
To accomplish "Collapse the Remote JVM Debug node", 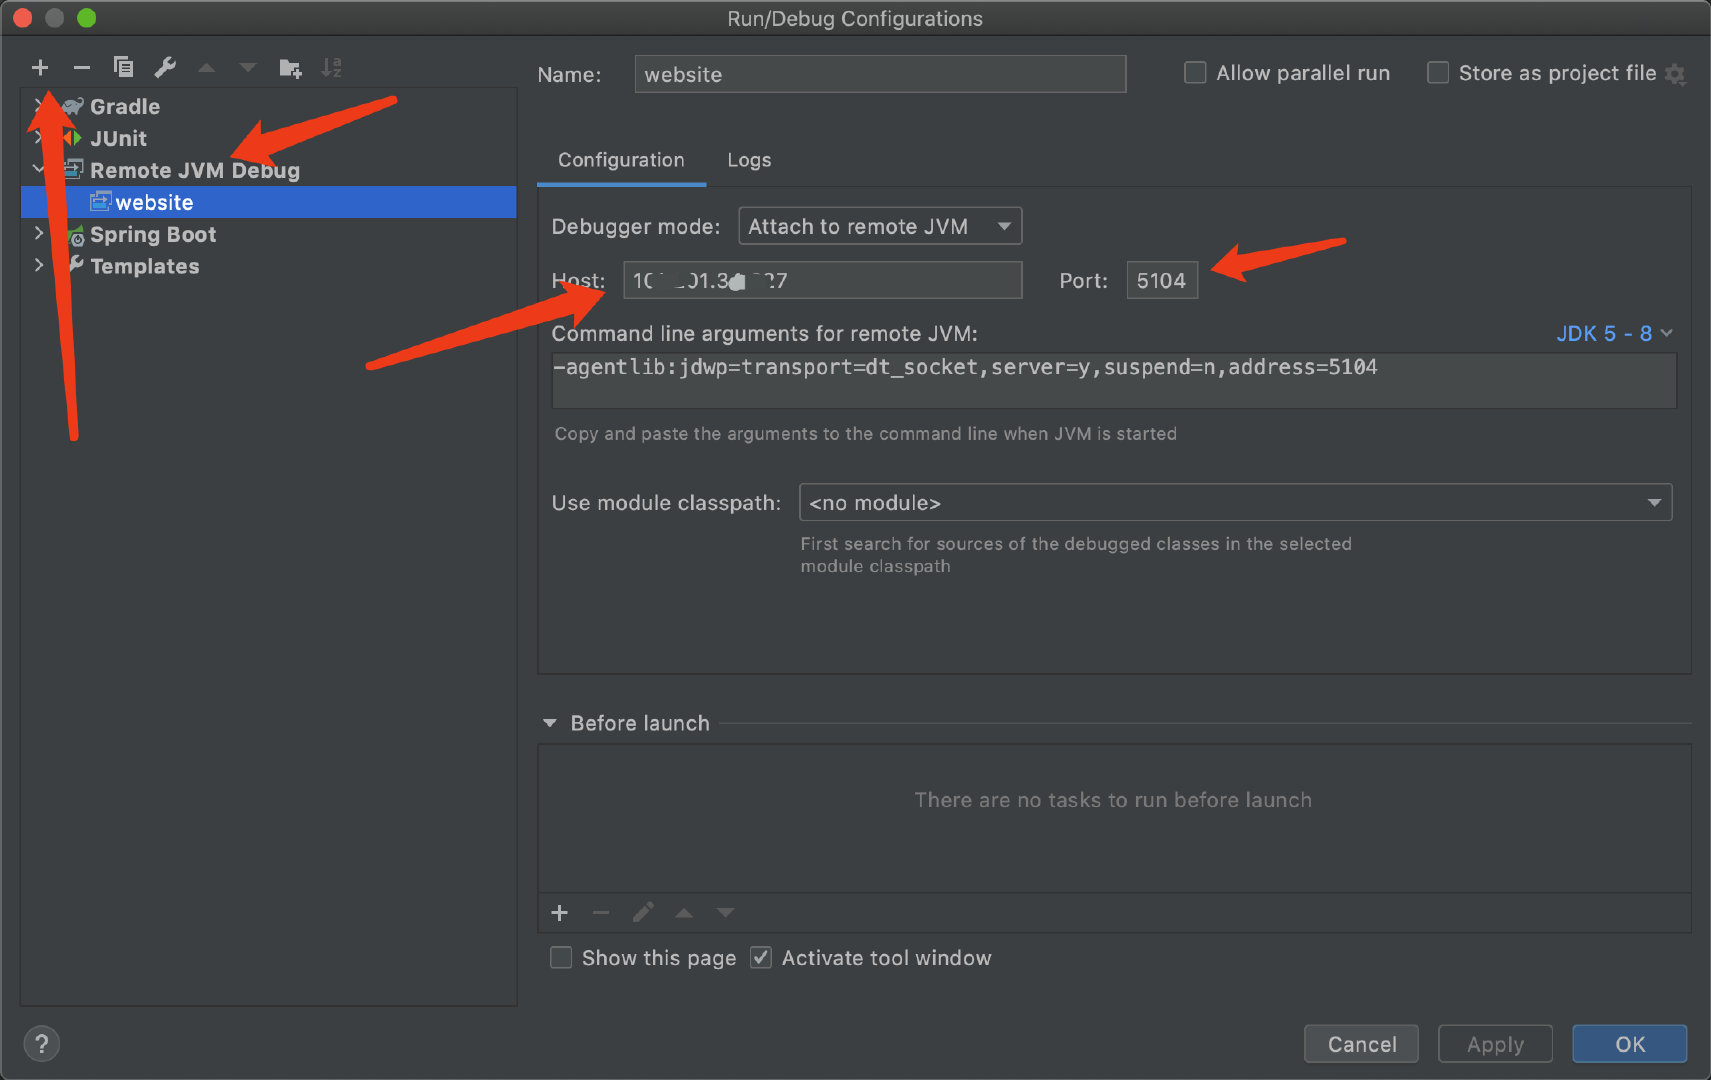I will click(x=39, y=169).
